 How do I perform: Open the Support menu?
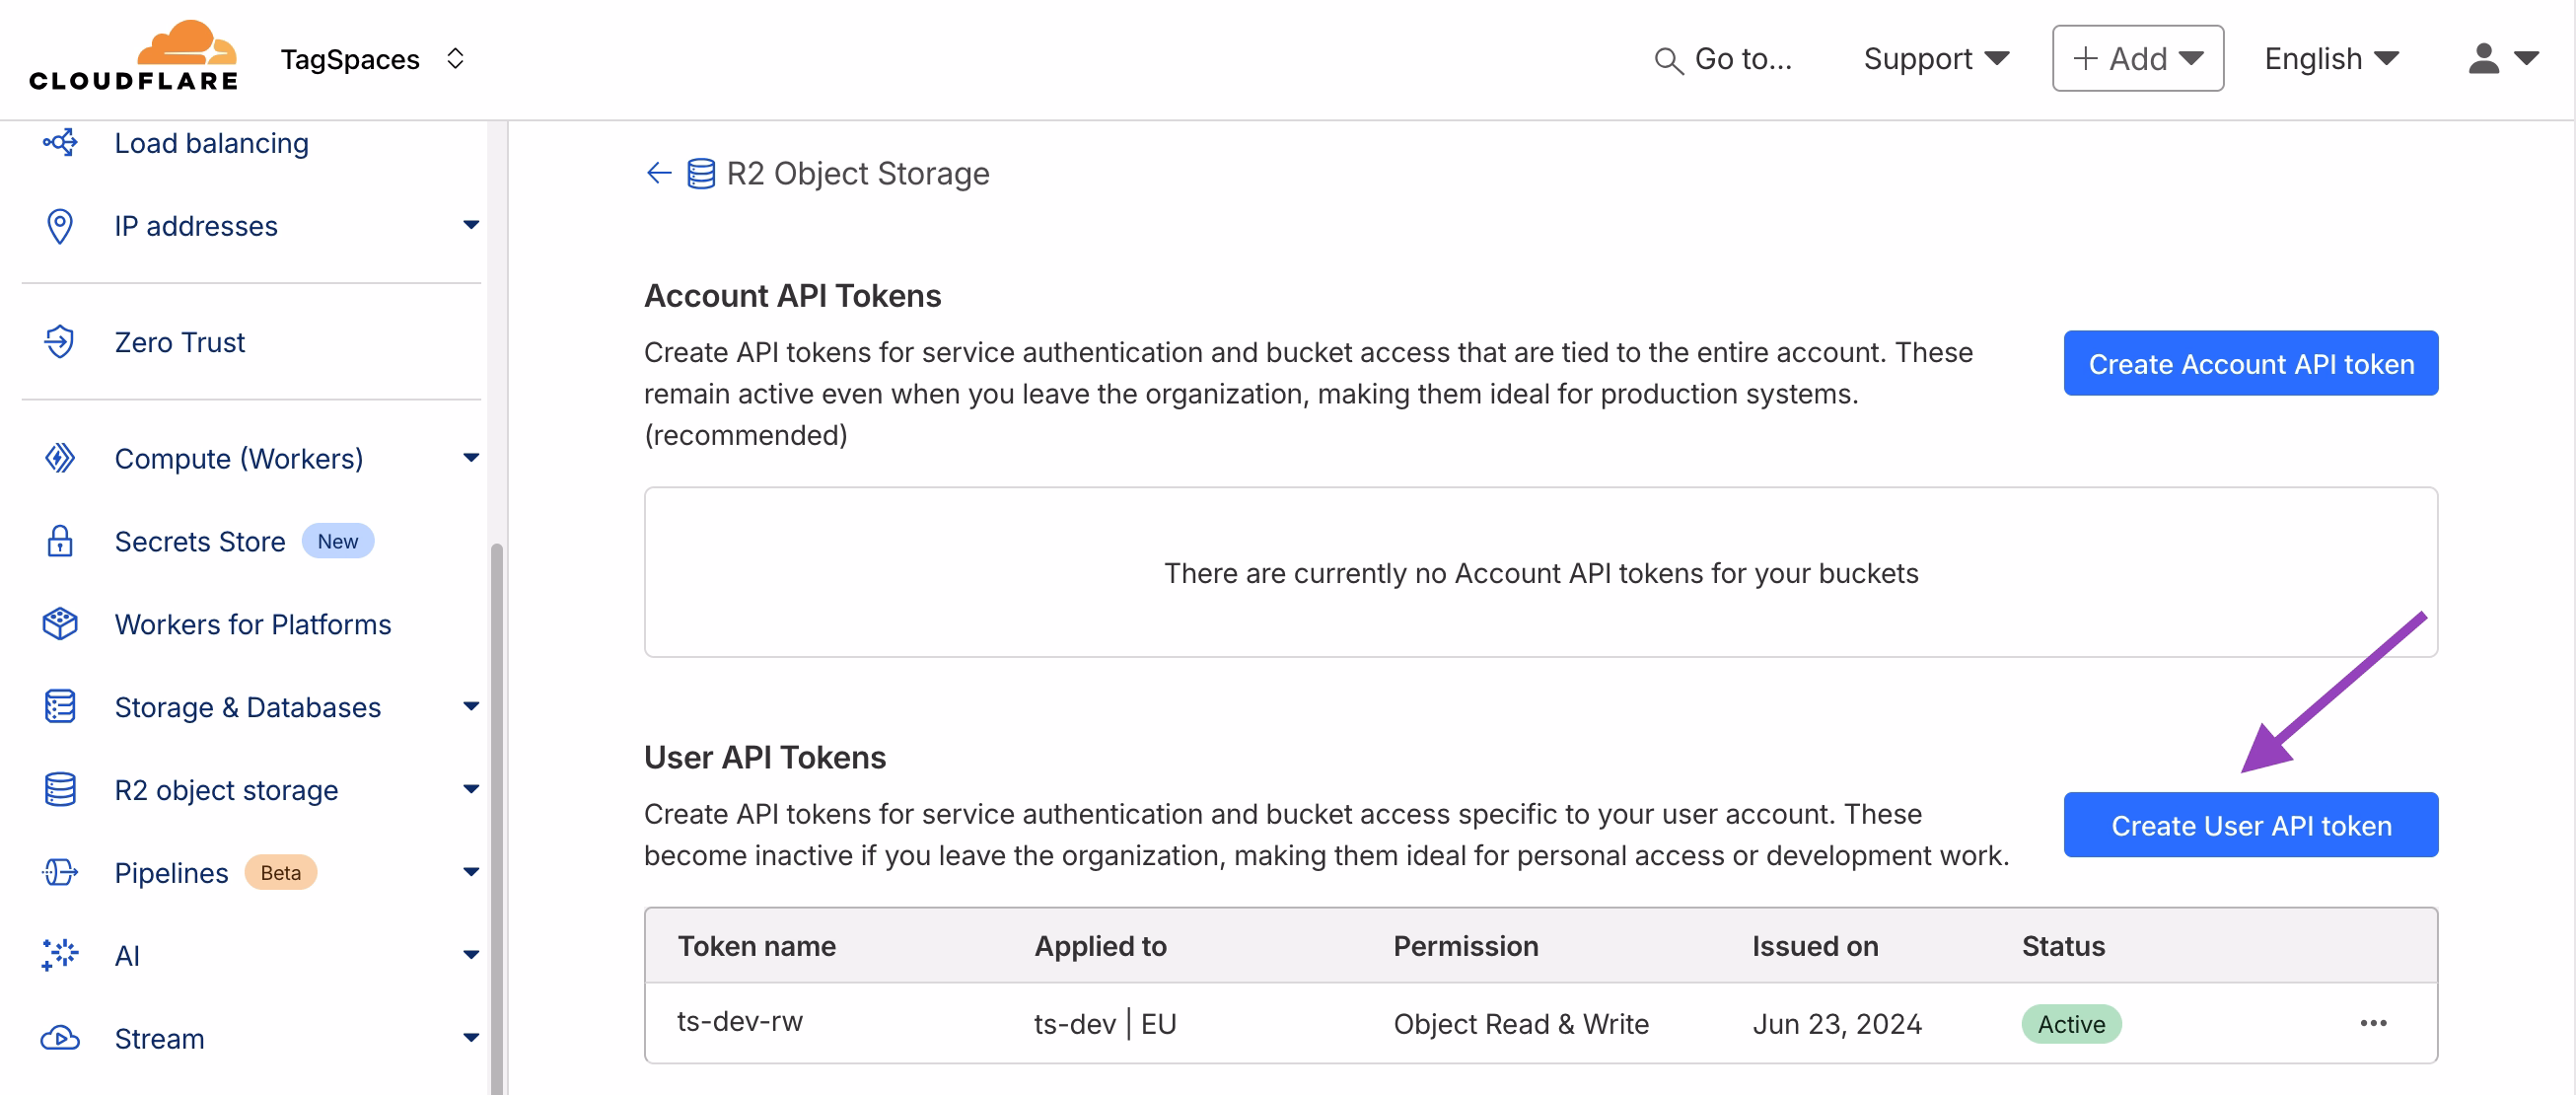click(1936, 58)
